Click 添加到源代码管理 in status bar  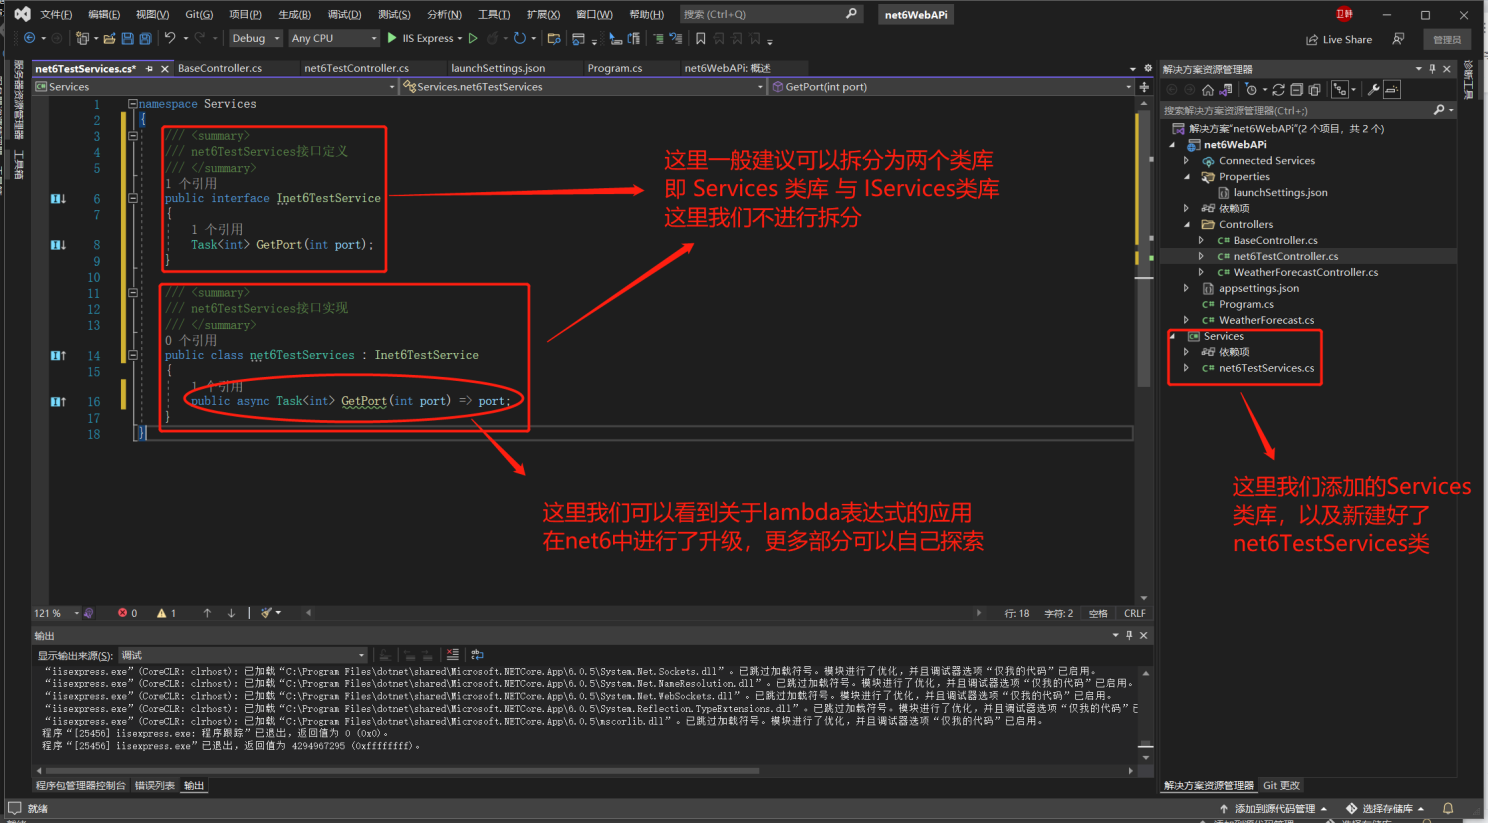tap(1273, 808)
